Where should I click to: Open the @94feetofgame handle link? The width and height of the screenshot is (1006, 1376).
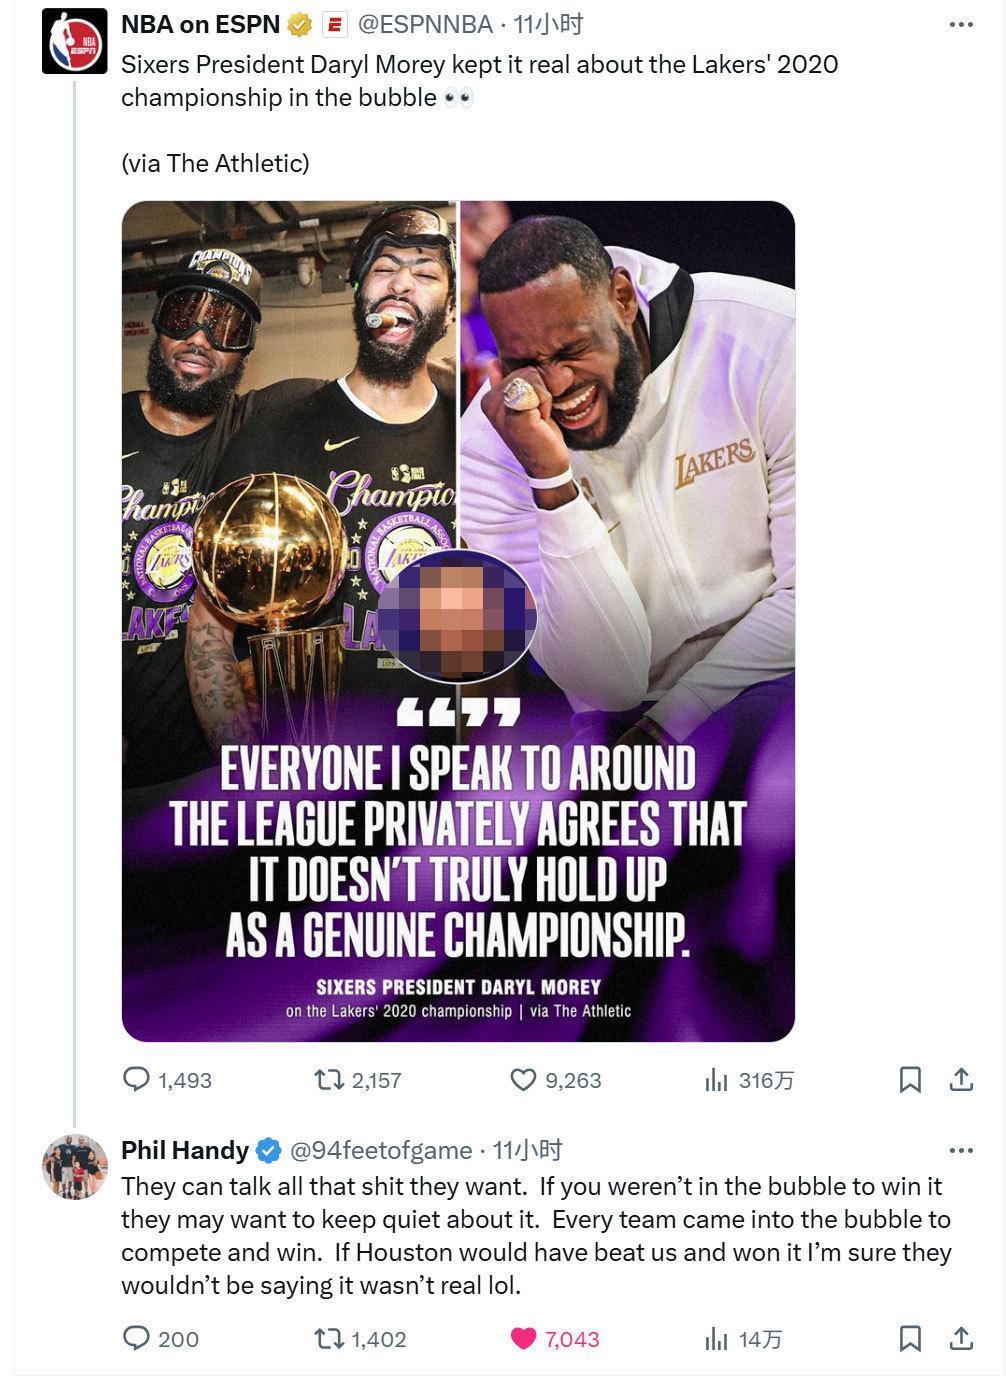381,1150
